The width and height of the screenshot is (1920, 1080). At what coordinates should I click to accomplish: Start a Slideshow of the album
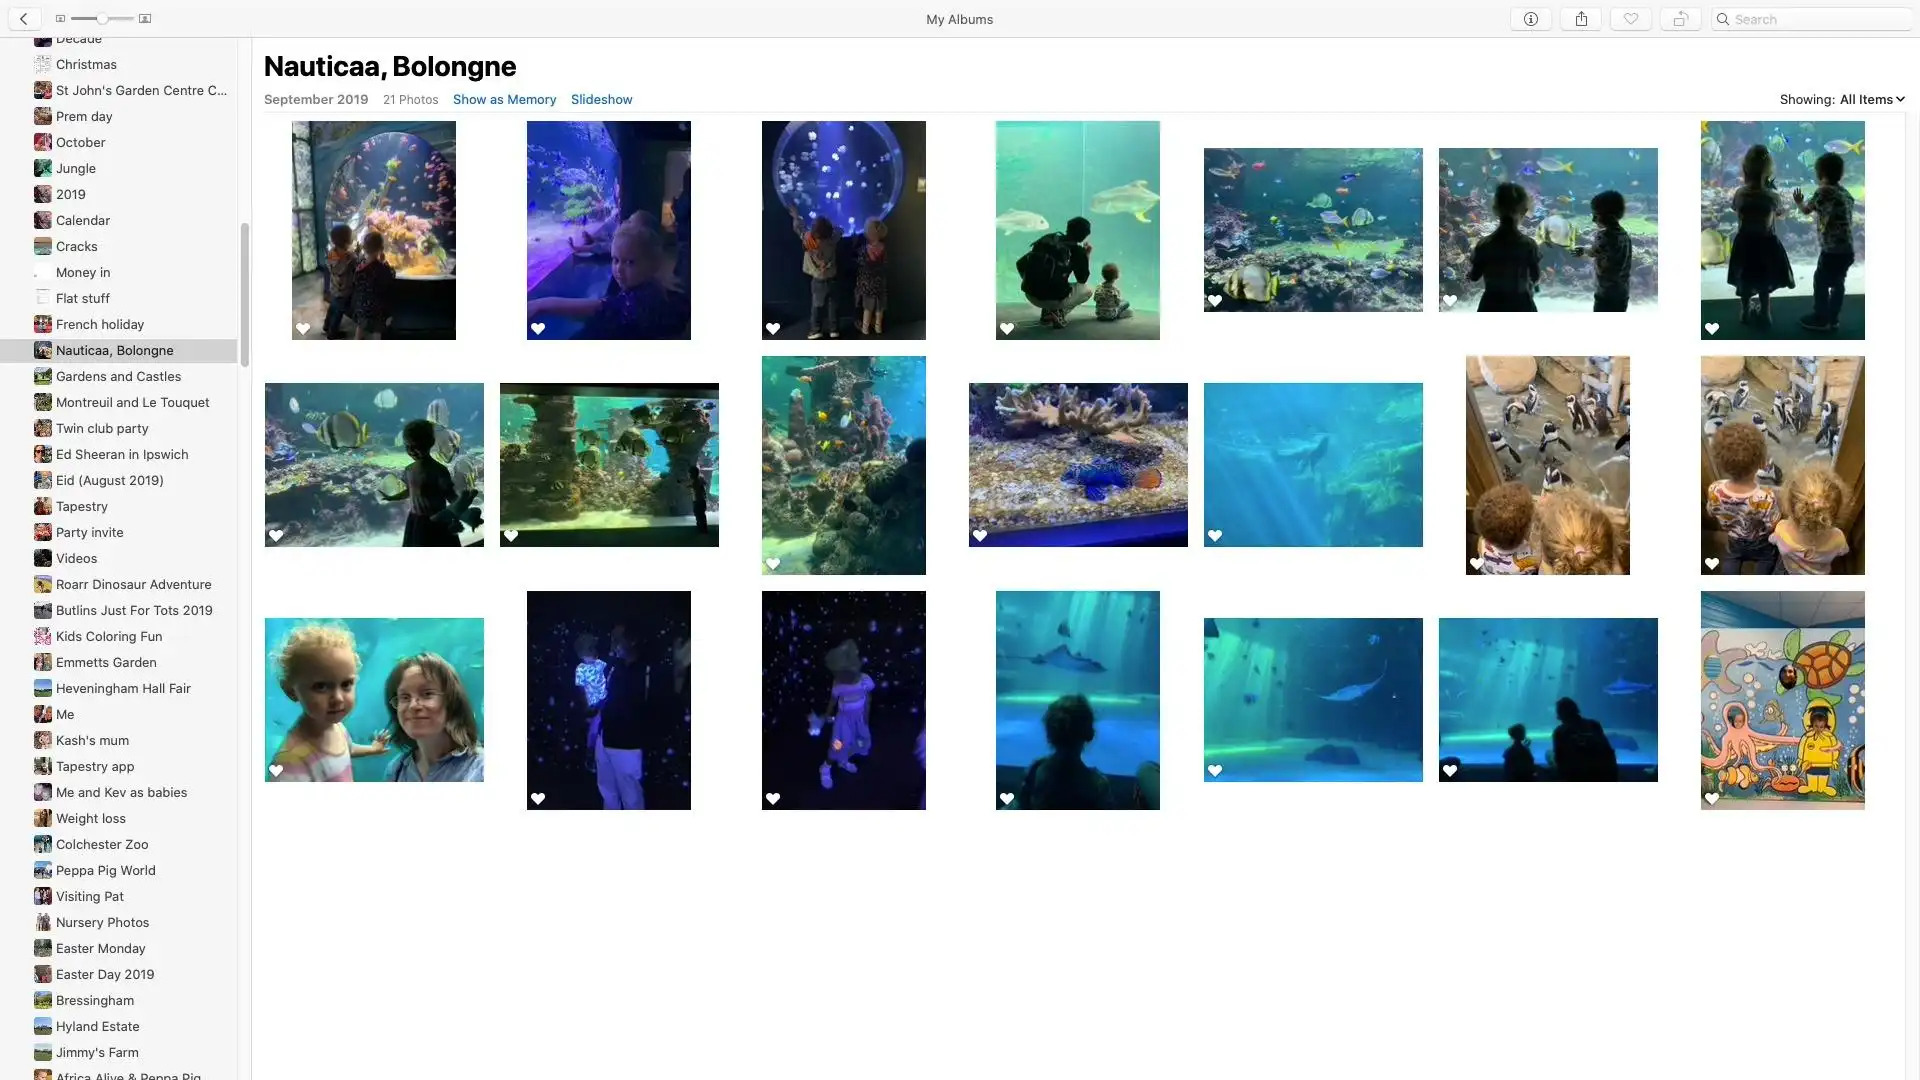[x=601, y=99]
